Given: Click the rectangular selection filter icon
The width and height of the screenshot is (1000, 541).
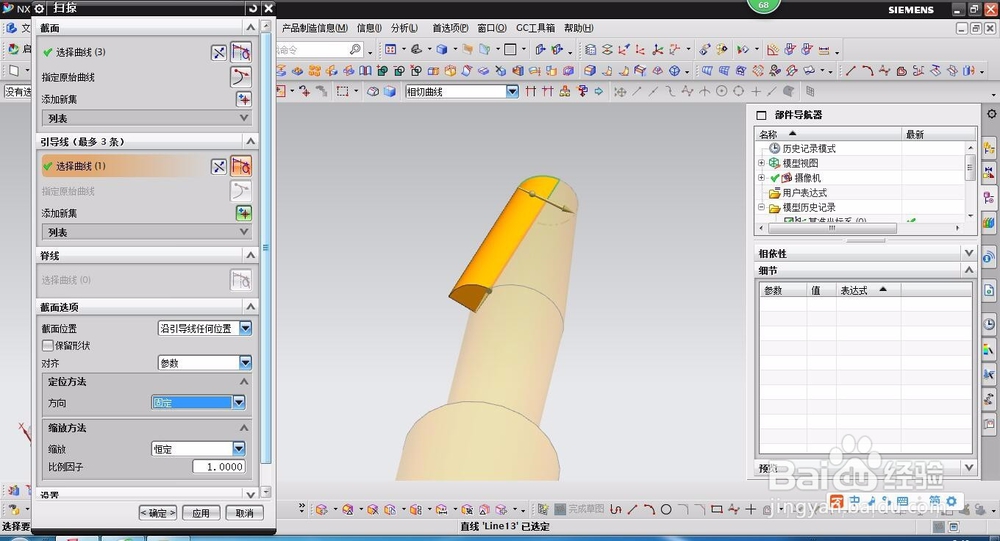Looking at the screenshot, I should coord(342,92).
